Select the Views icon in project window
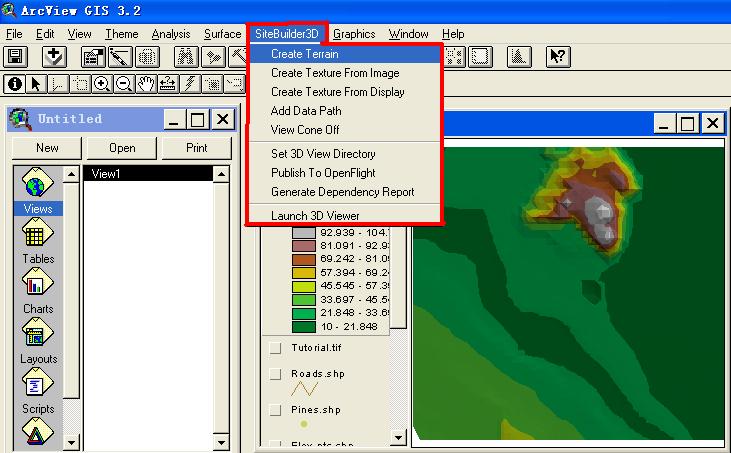 pos(38,183)
